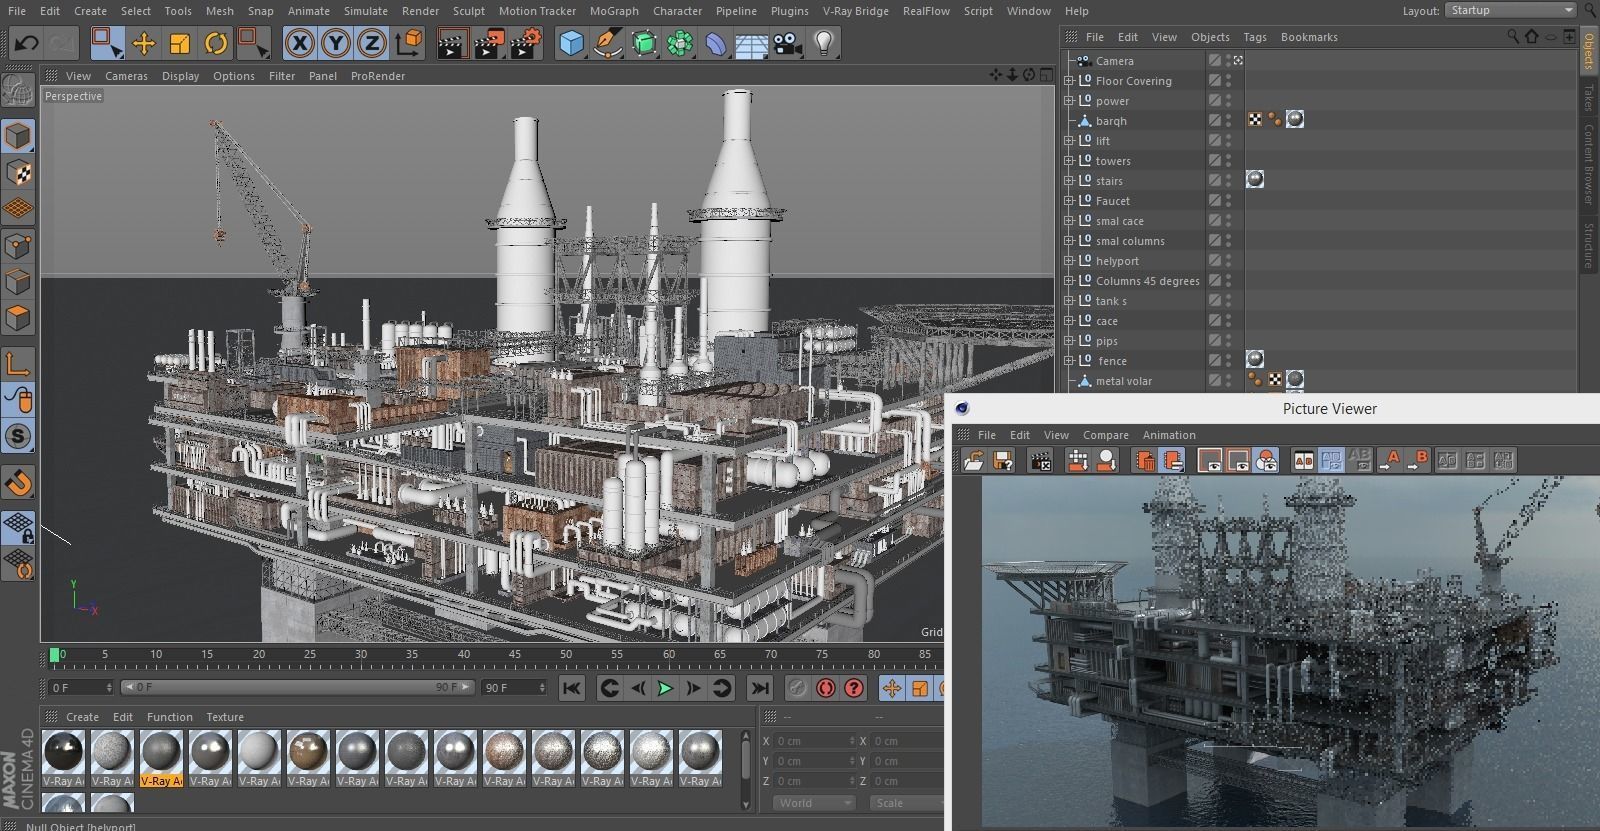Open Picture Viewer Compare menu

[1105, 435]
